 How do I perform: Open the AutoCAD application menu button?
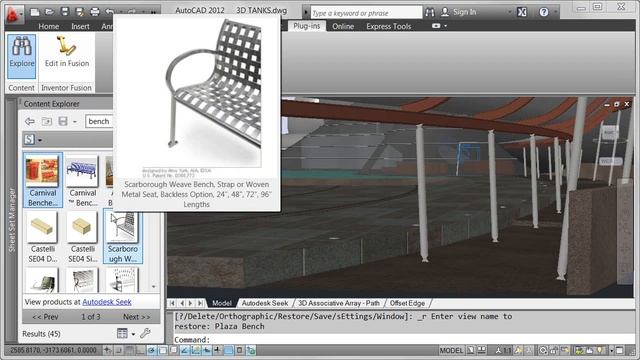[x=14, y=13]
